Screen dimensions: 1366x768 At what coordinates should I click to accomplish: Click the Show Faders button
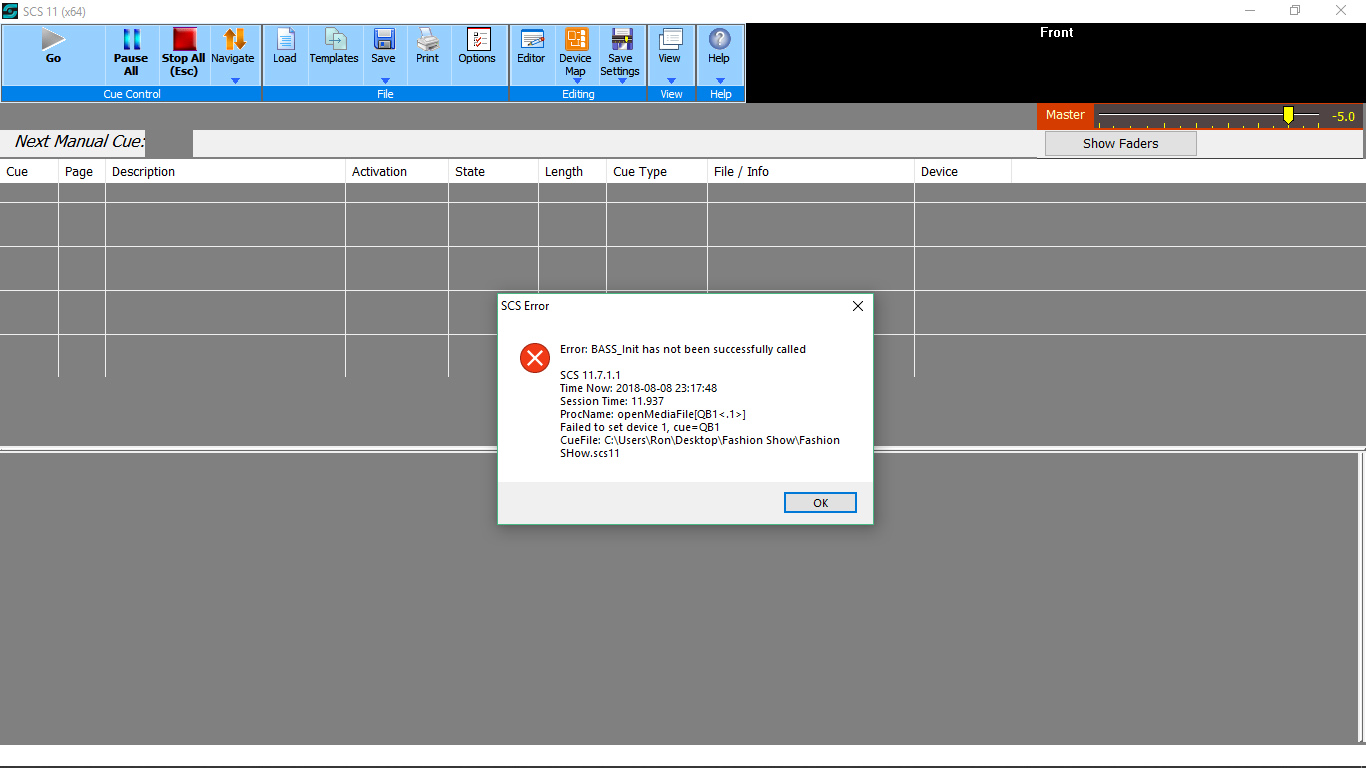tap(1120, 144)
